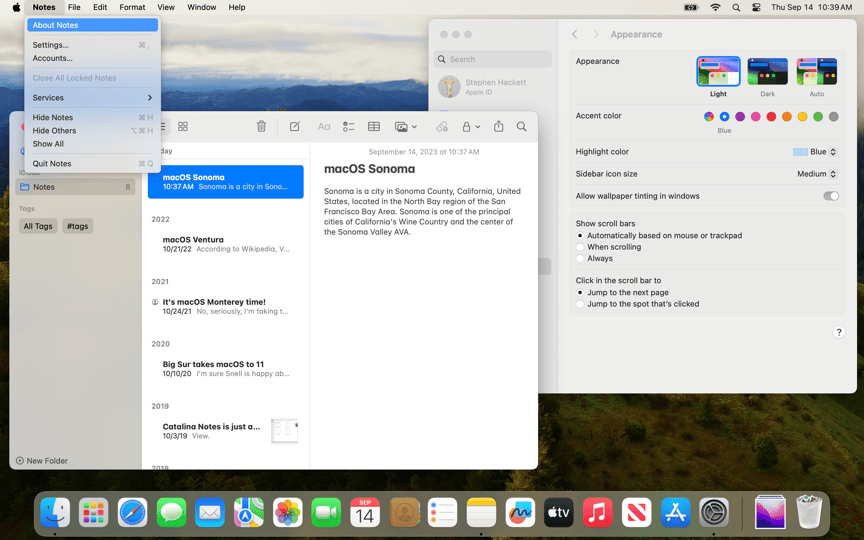864x540 pixels.
Task: Select show scroll bars When scrolling
Action: click(x=580, y=247)
